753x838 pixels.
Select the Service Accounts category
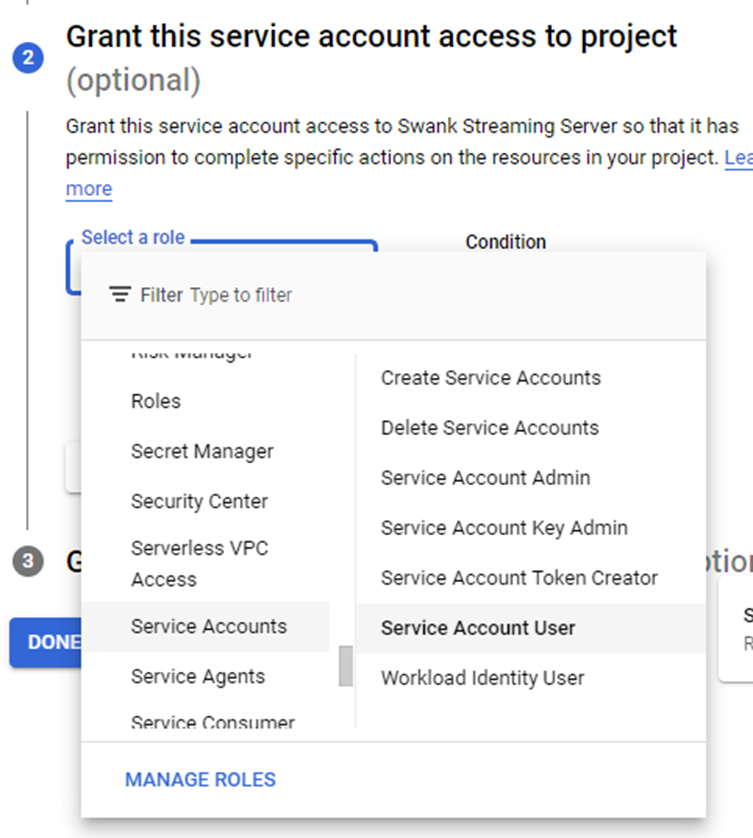pos(208,626)
